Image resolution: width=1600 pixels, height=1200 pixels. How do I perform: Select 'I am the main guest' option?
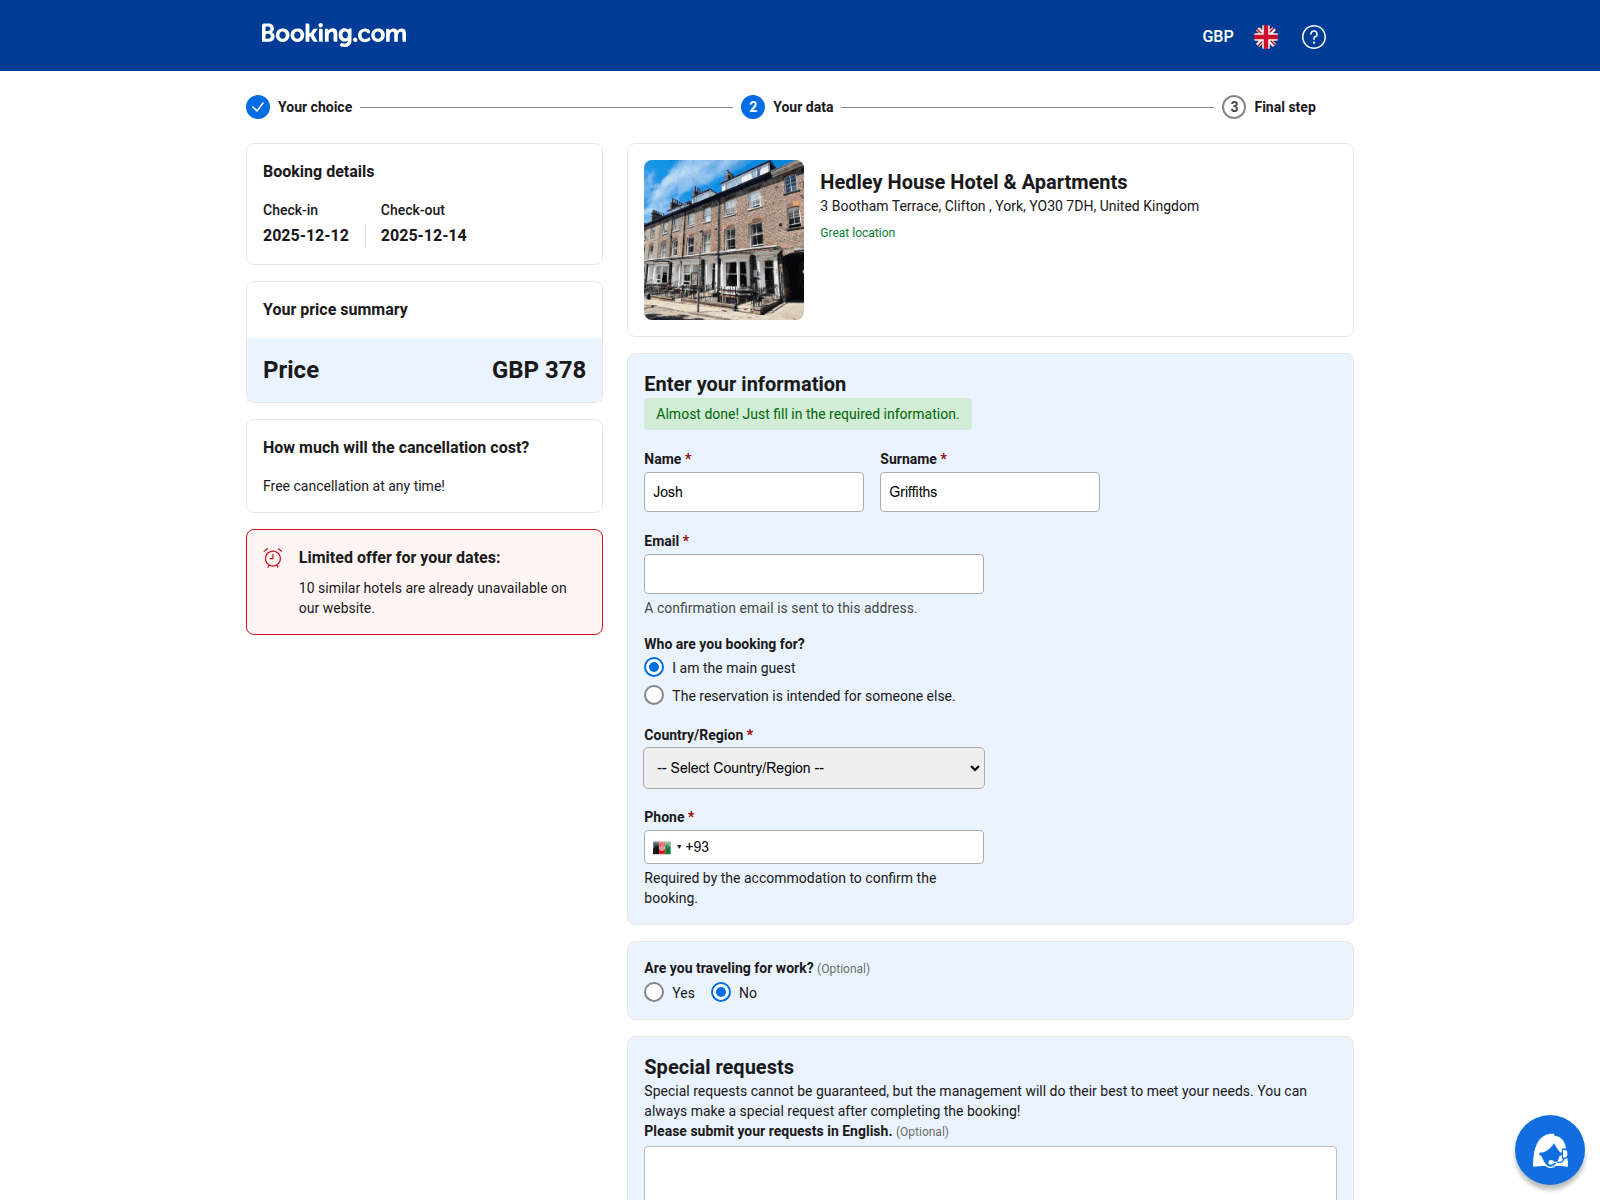(x=654, y=667)
